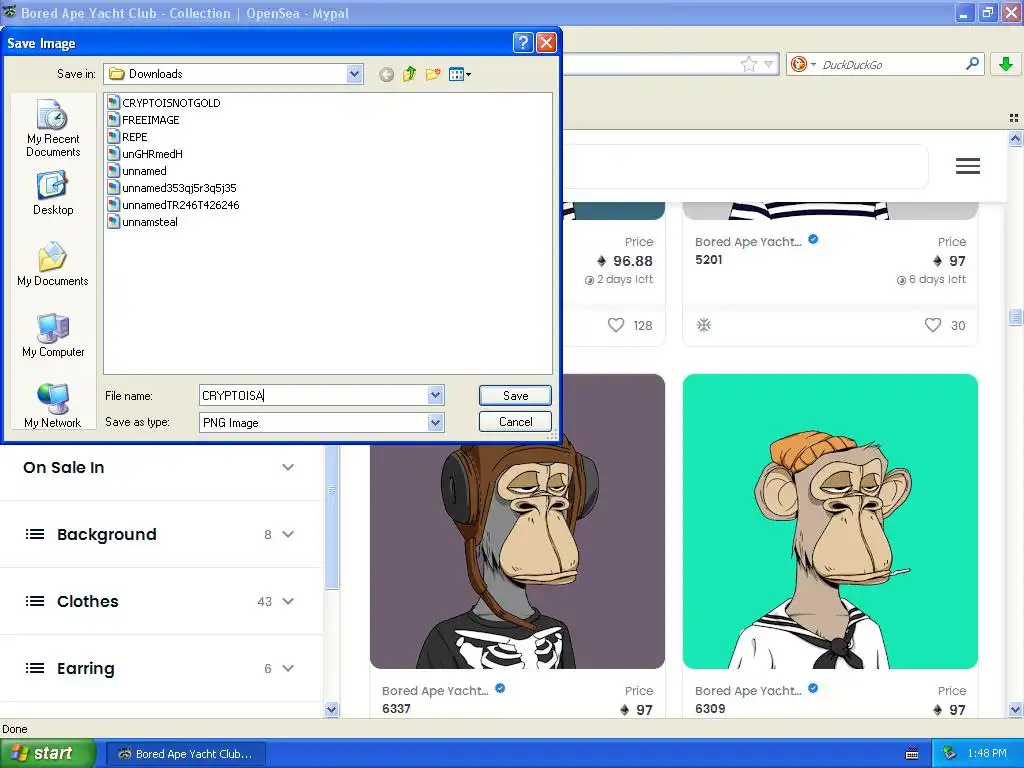Create new folder icon in Save dialog
This screenshot has width=1024, height=768.
tap(433, 74)
